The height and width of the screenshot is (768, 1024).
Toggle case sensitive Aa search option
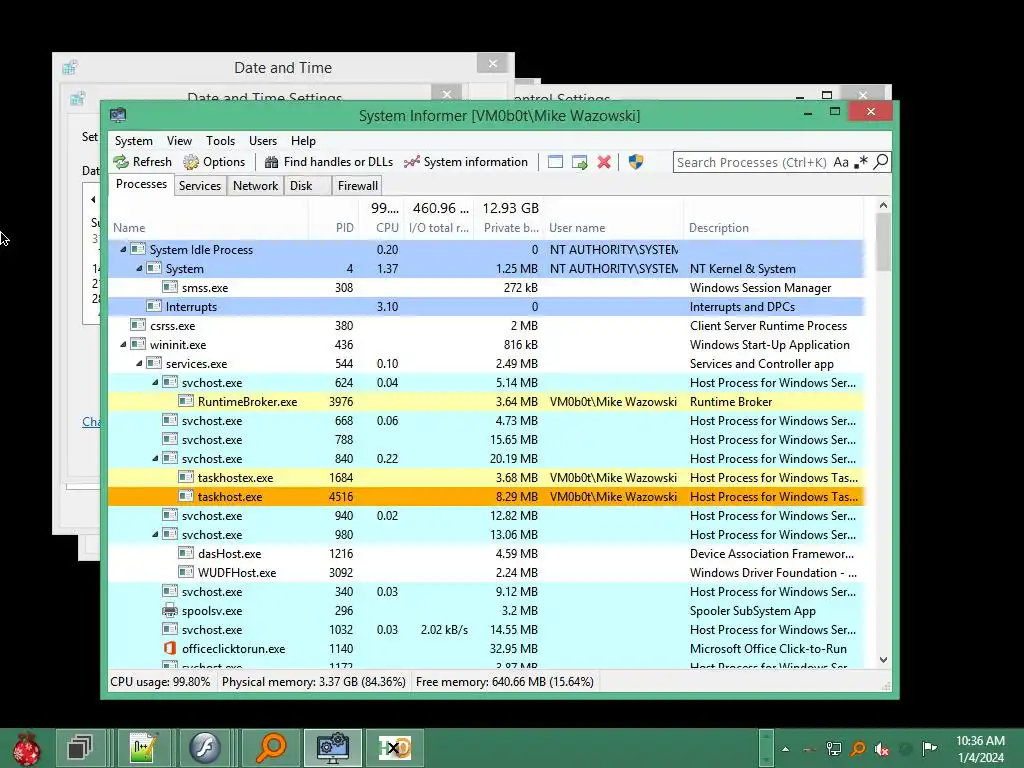click(x=841, y=162)
